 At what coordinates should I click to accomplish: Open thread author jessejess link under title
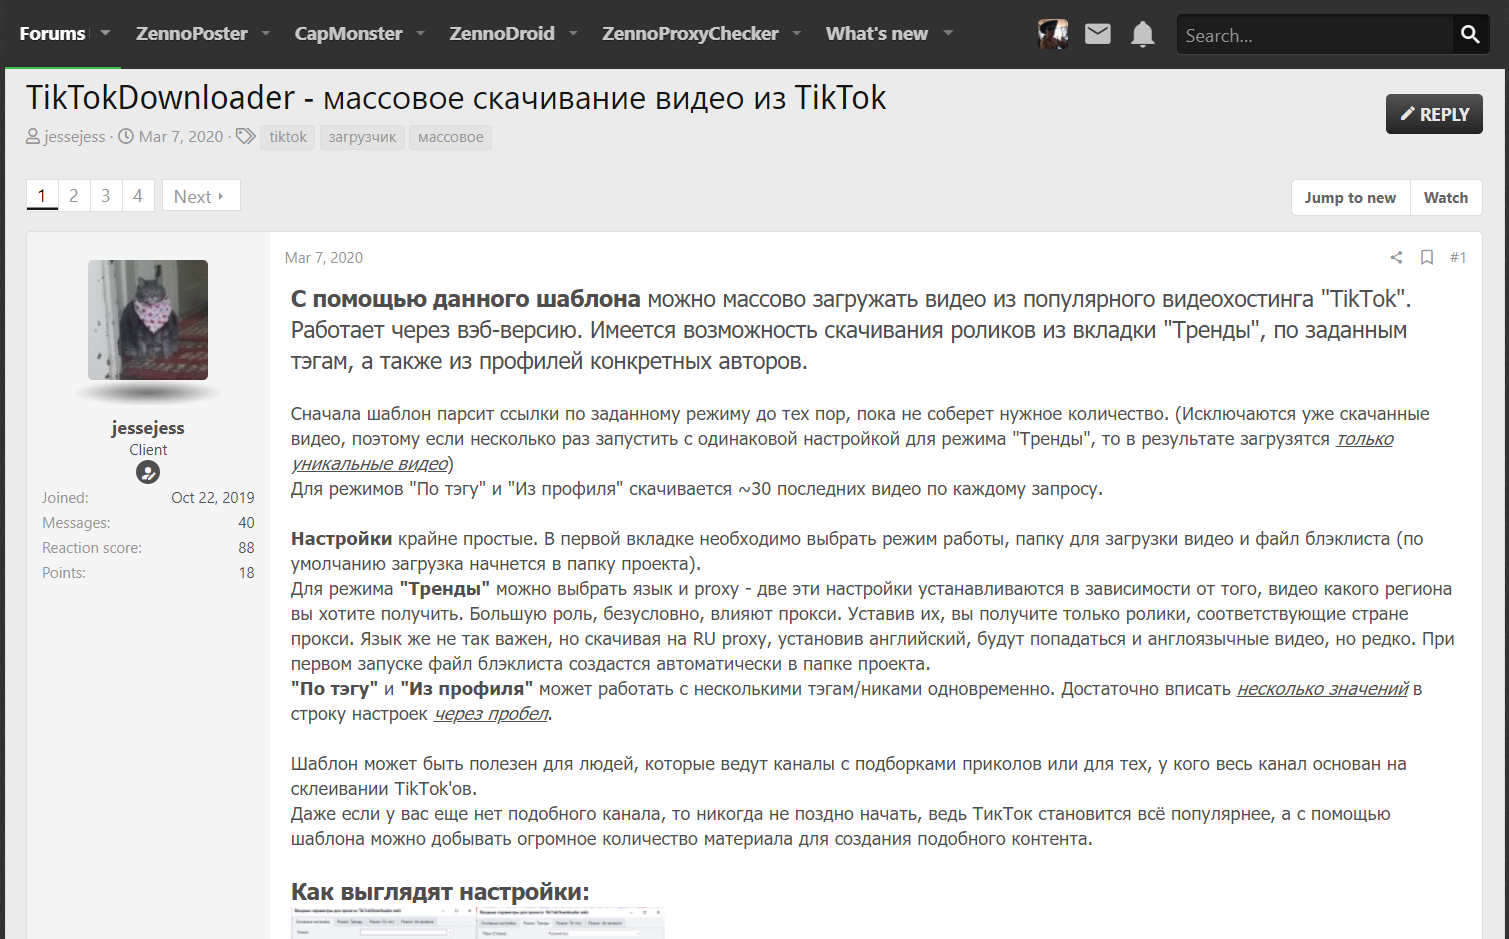click(x=74, y=137)
